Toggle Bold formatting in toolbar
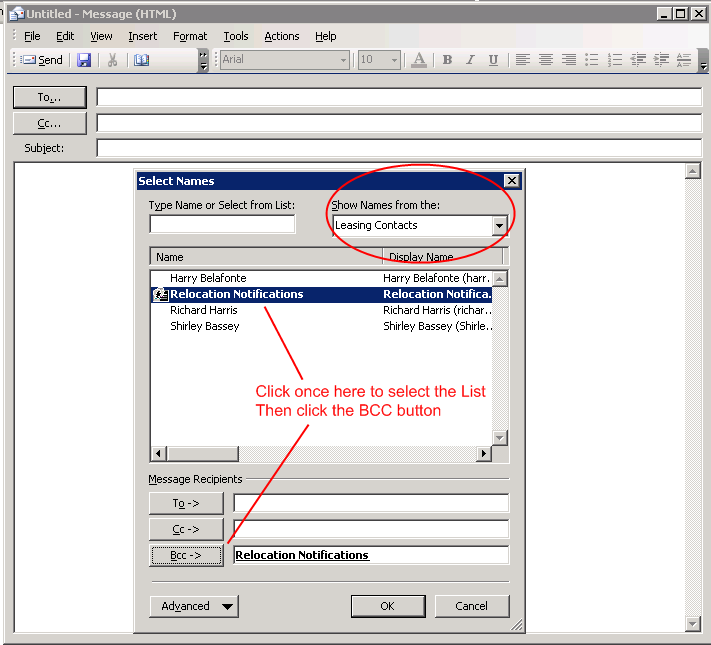Image resolution: width=711 pixels, height=645 pixels. (447, 60)
